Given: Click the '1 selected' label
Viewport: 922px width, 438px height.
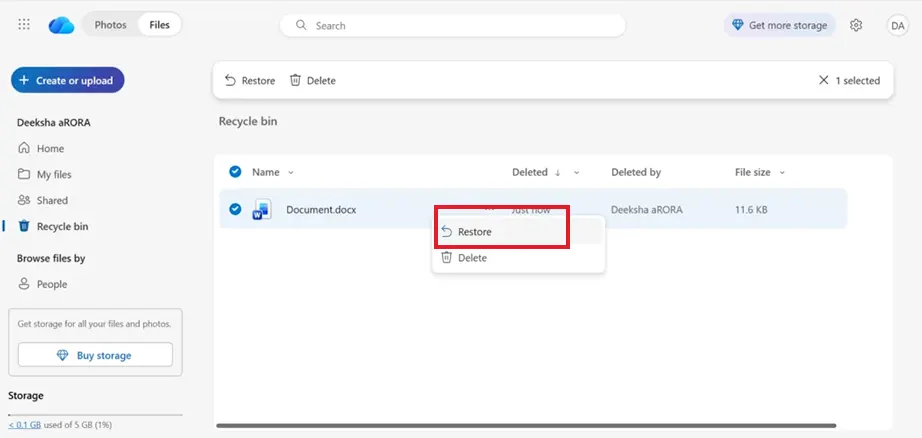Looking at the screenshot, I should point(858,81).
